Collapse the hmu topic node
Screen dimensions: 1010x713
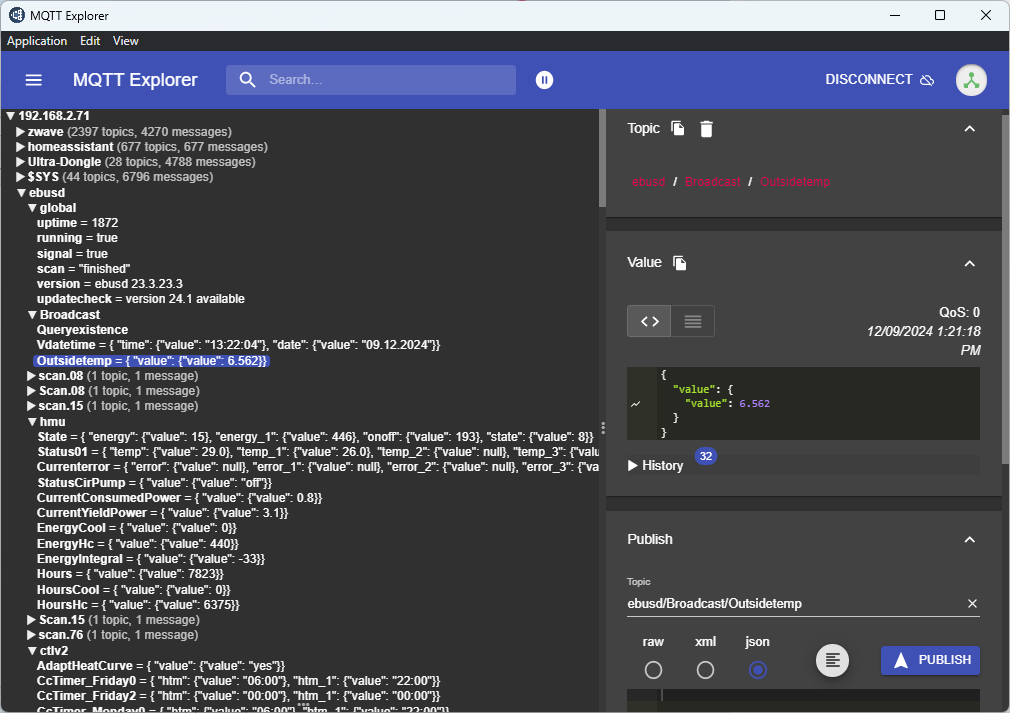(x=32, y=422)
